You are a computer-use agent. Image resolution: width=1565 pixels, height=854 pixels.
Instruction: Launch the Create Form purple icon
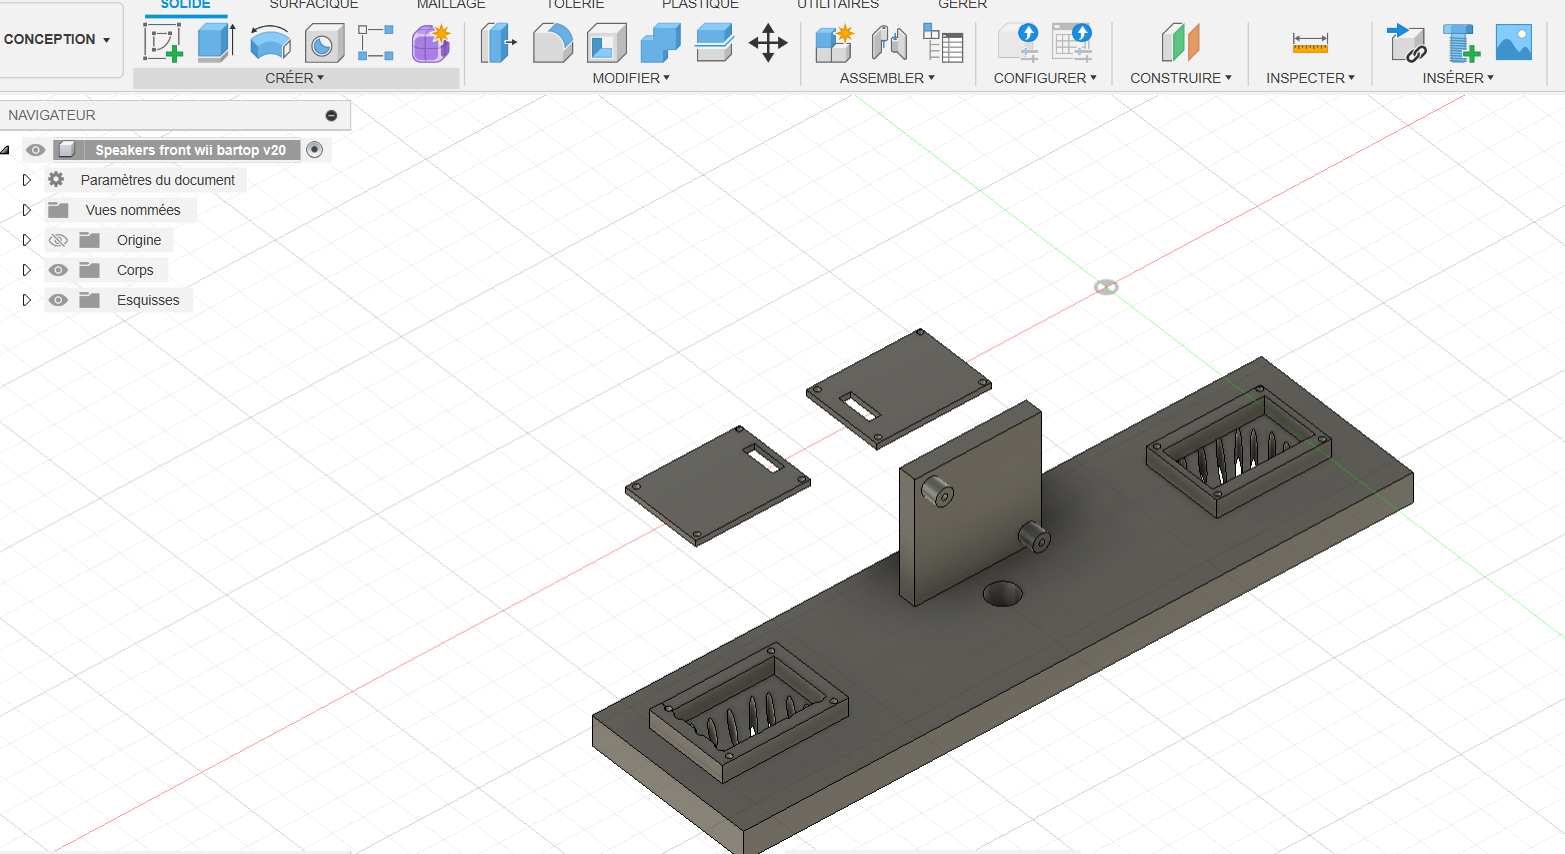click(x=431, y=43)
